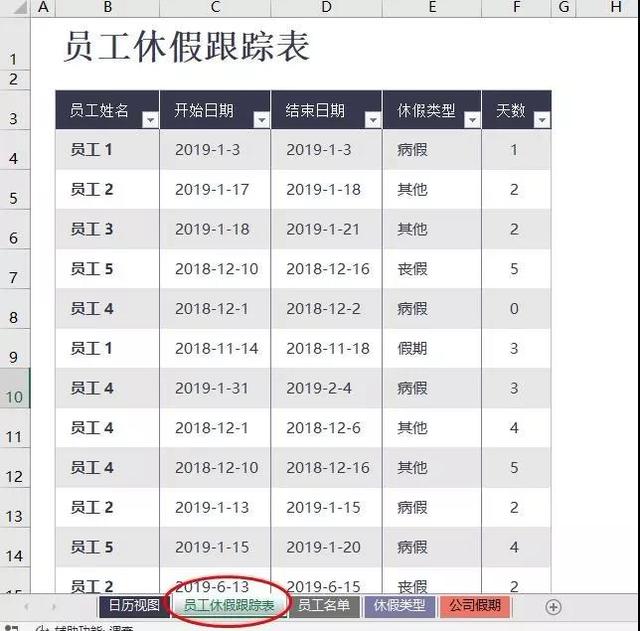Image resolution: width=640 pixels, height=631 pixels.
Task: Select column C header
Action: (215, 7)
